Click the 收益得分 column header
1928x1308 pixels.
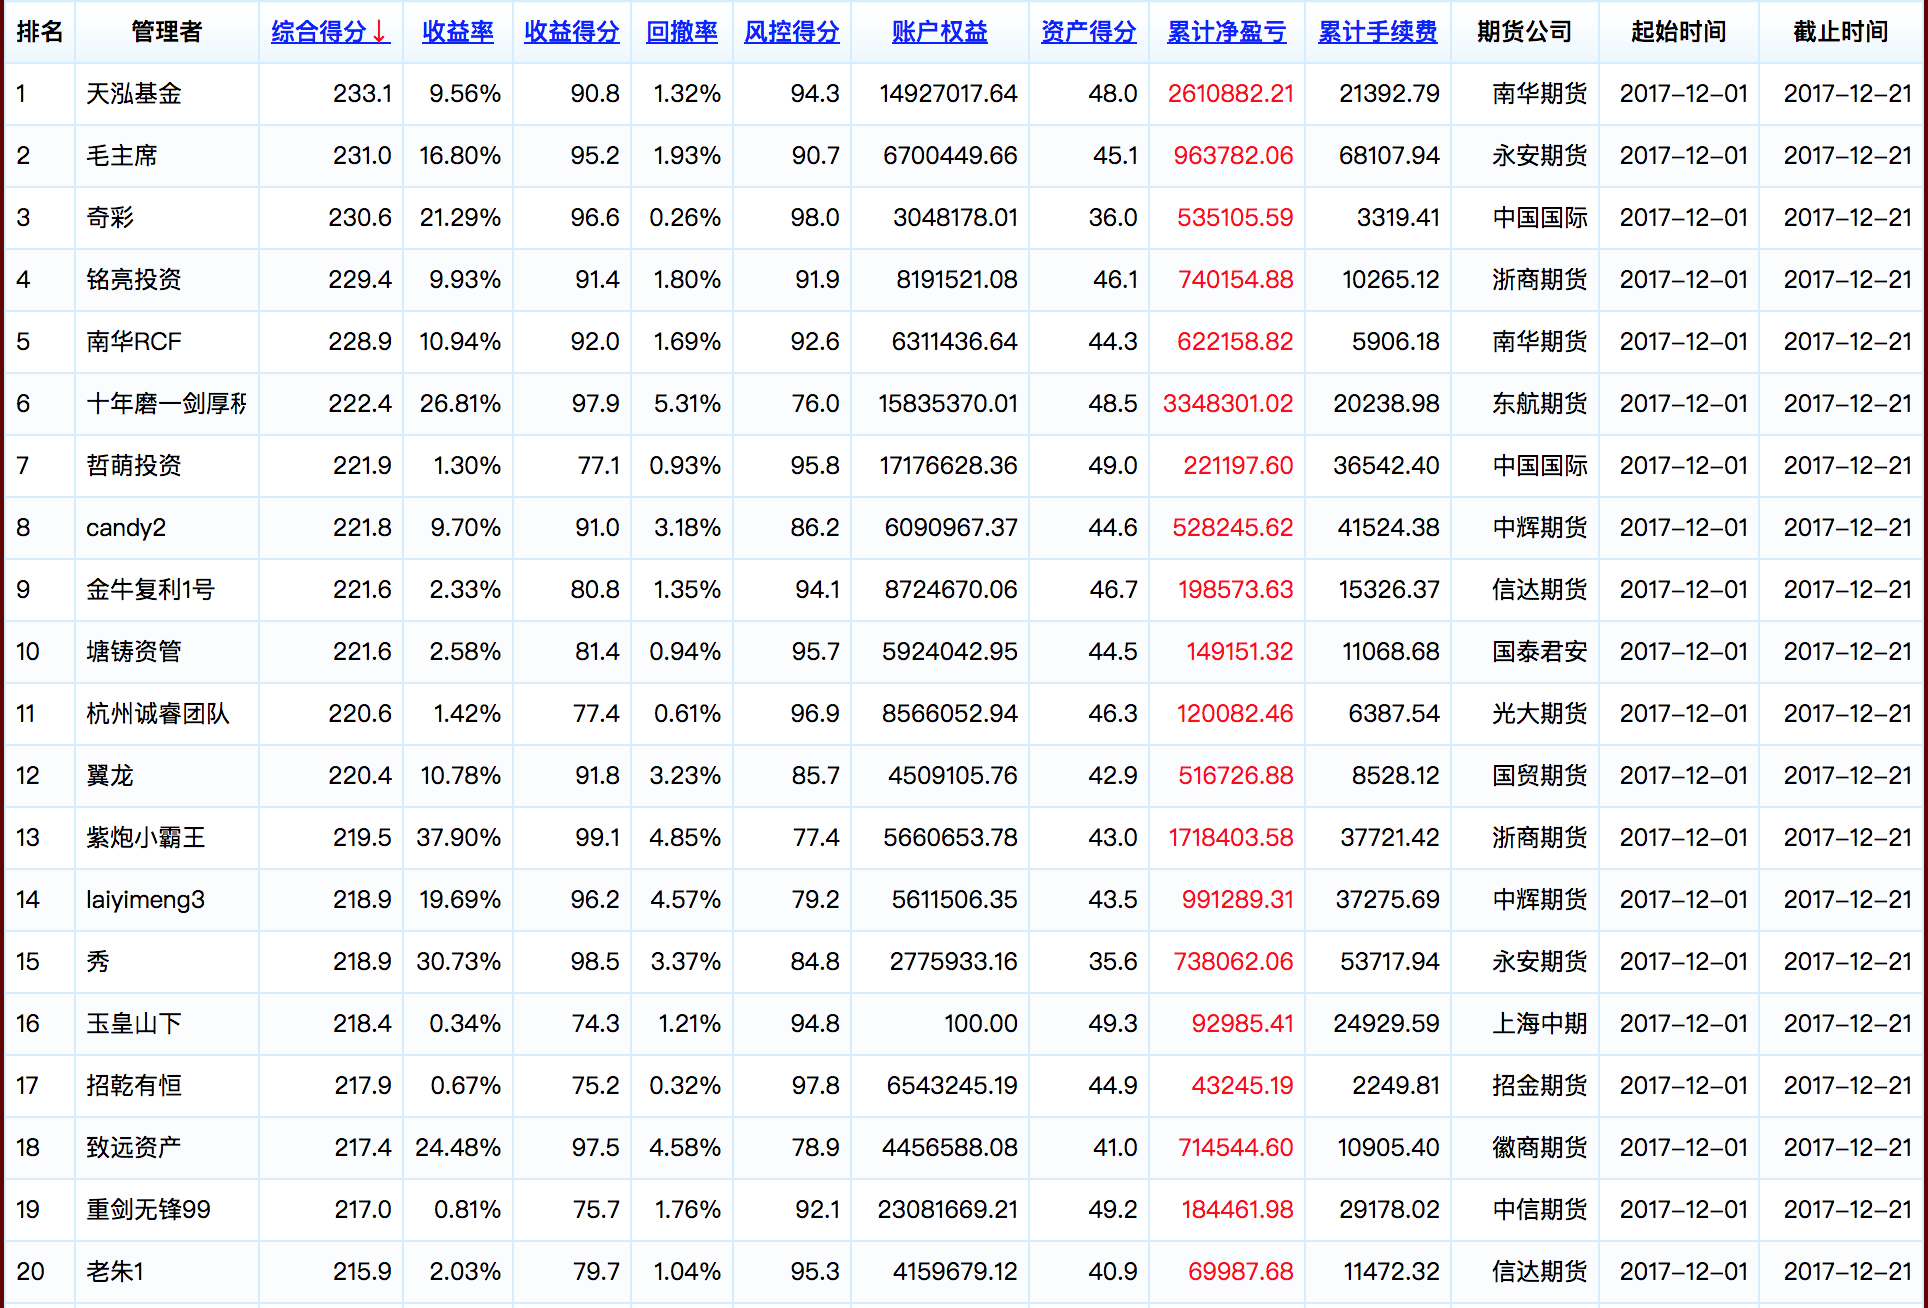572,32
